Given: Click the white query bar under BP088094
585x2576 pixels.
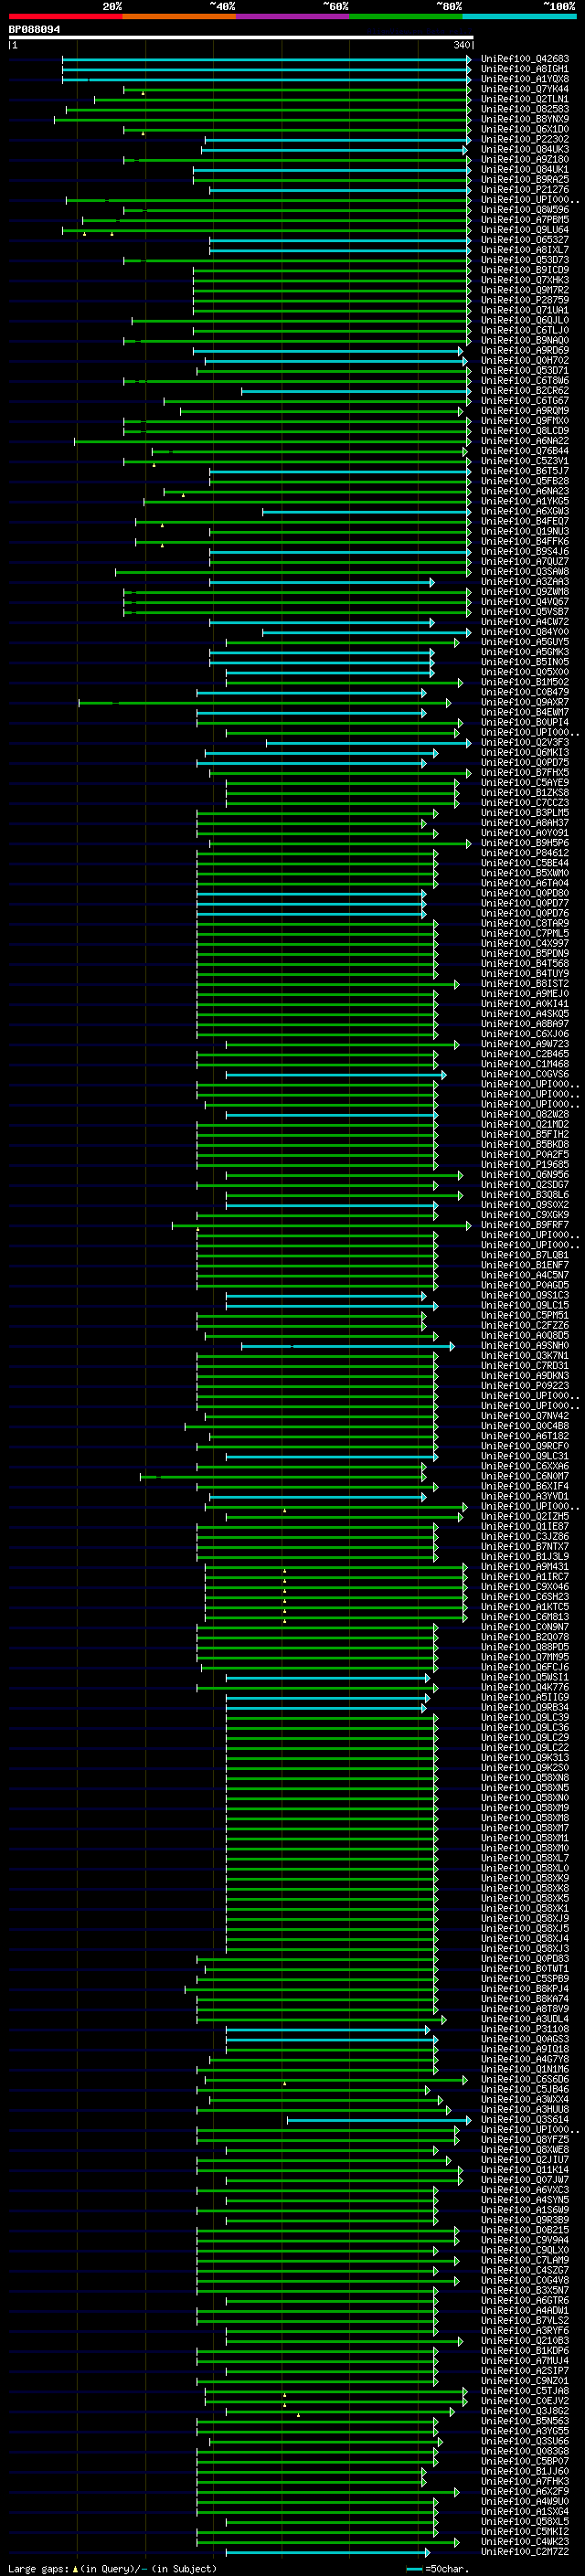Looking at the screenshot, I should 240,38.
